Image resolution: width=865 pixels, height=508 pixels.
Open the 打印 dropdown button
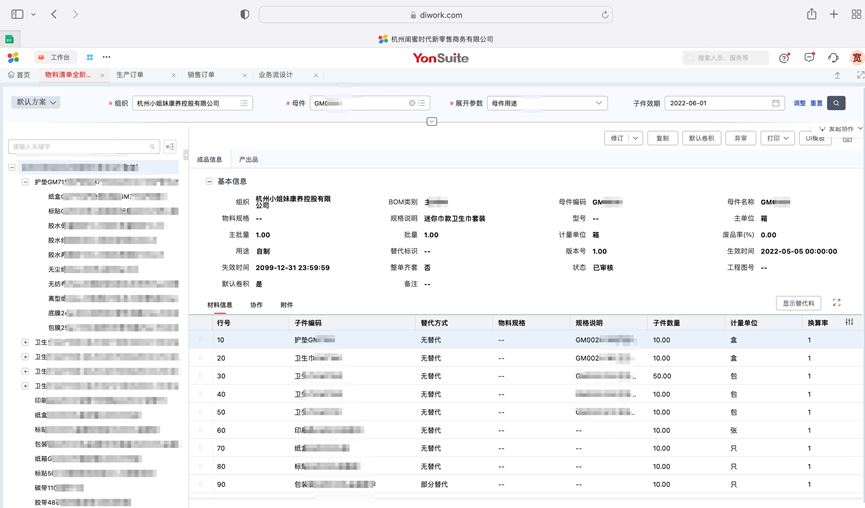pos(776,139)
